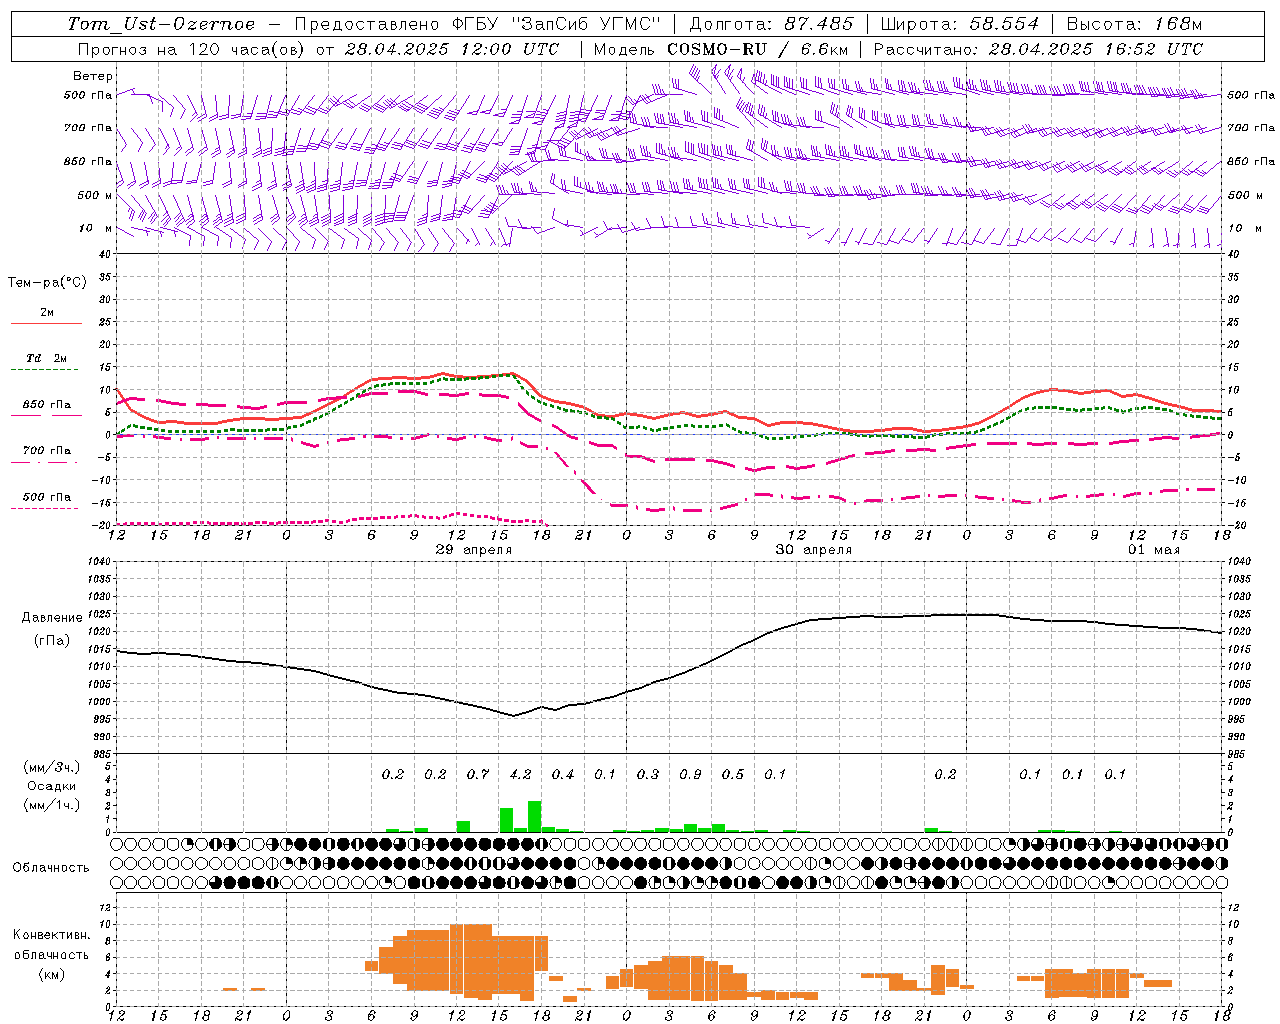
Task: Click the 30 апреля date label
Action: coord(814,550)
